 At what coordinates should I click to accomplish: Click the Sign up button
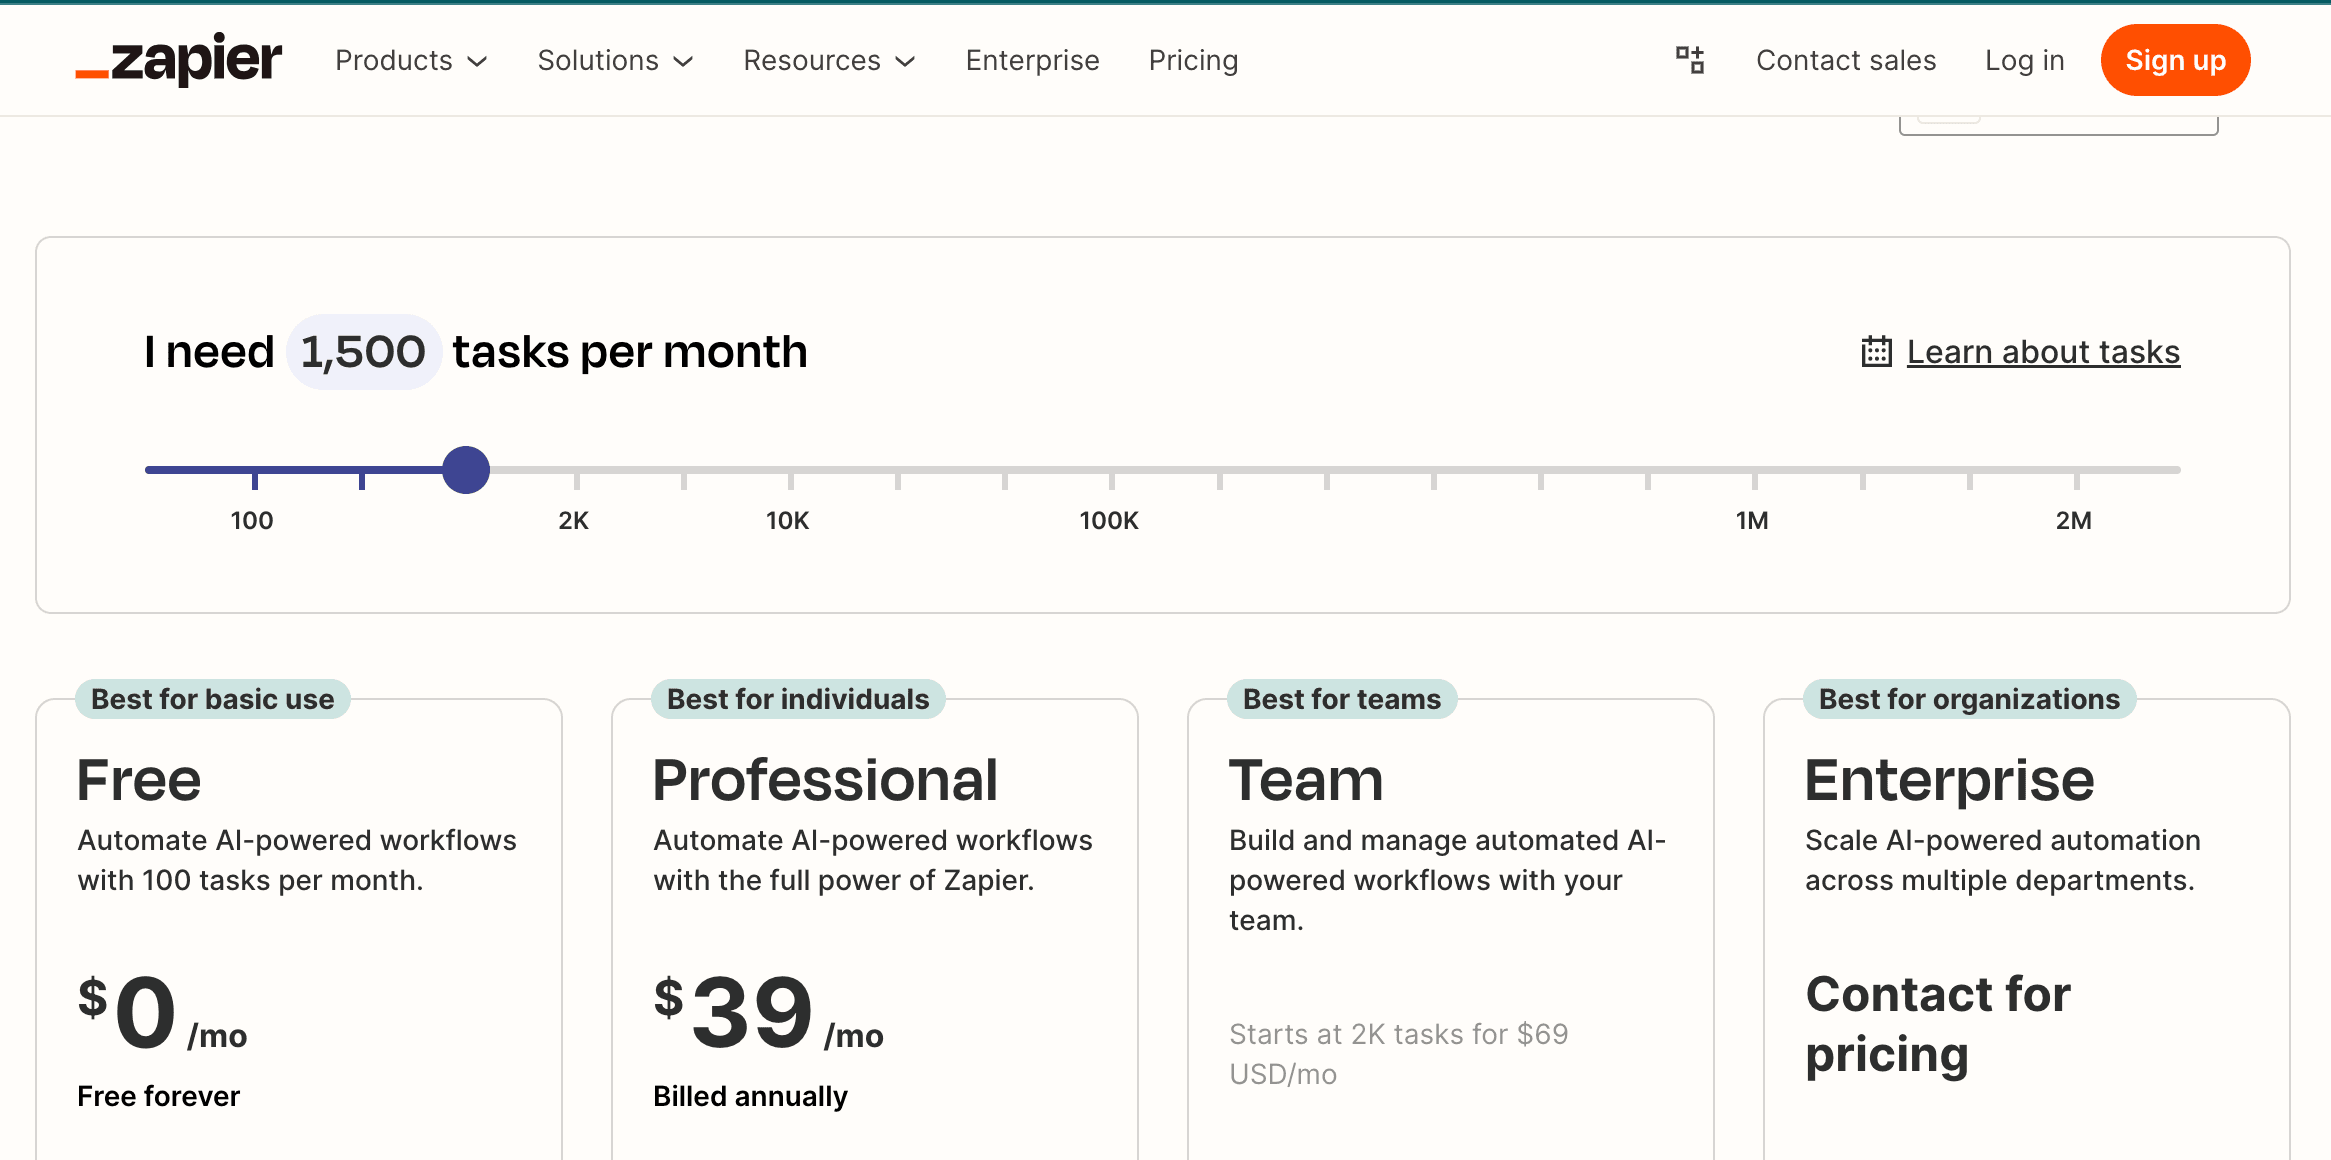click(x=2175, y=60)
